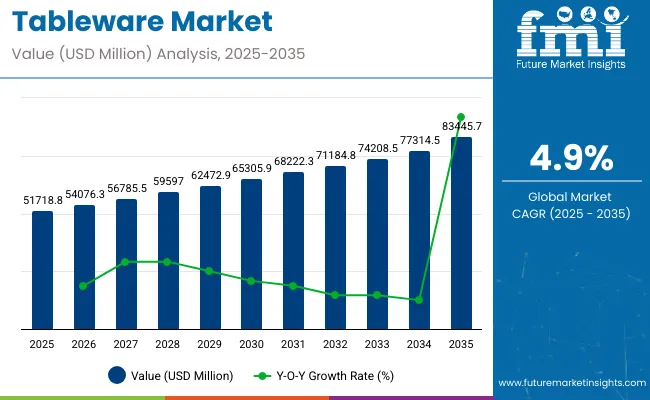Click the 2026 bar
This screenshot has width=650, height=400.
point(84,267)
